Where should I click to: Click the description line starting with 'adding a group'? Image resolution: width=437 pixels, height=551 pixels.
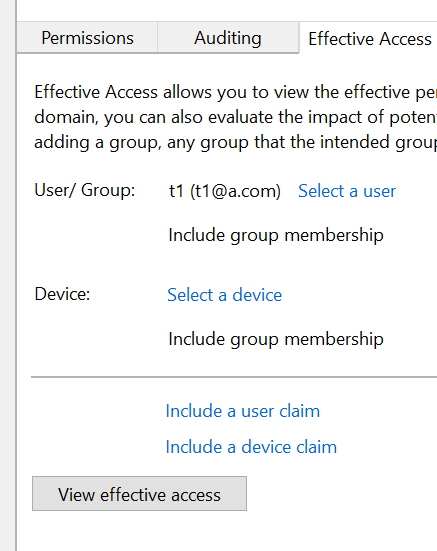pyautogui.click(x=235, y=143)
